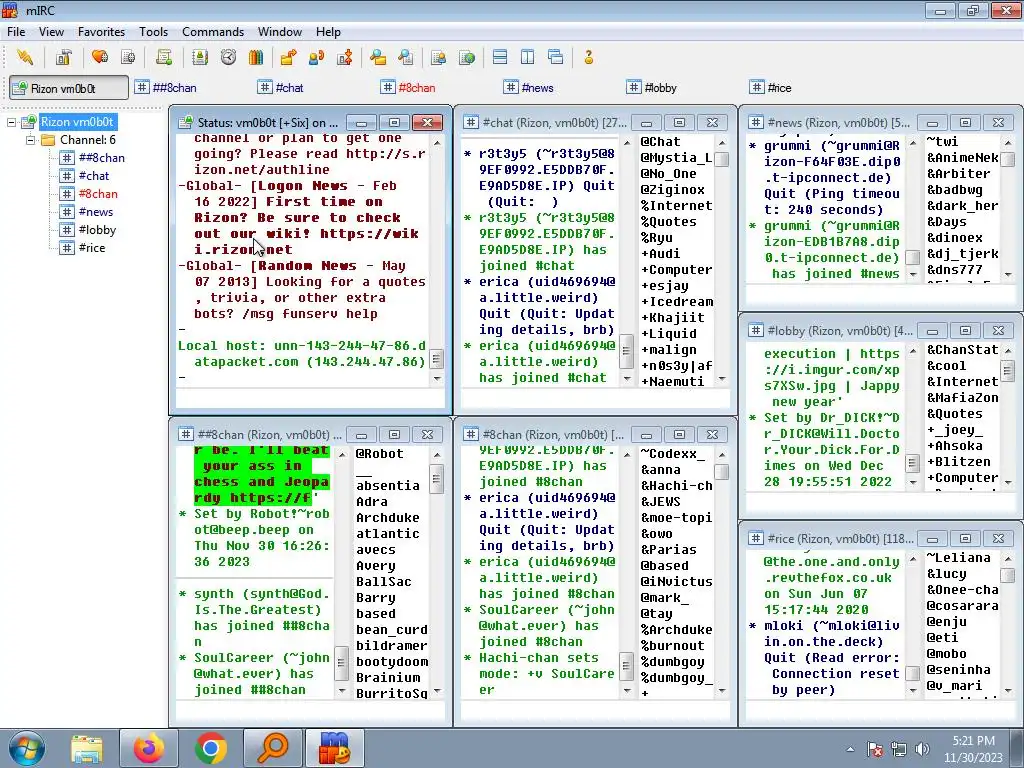Select #rice in the tree list
Screen dimensions: 1024x768
coord(91,248)
